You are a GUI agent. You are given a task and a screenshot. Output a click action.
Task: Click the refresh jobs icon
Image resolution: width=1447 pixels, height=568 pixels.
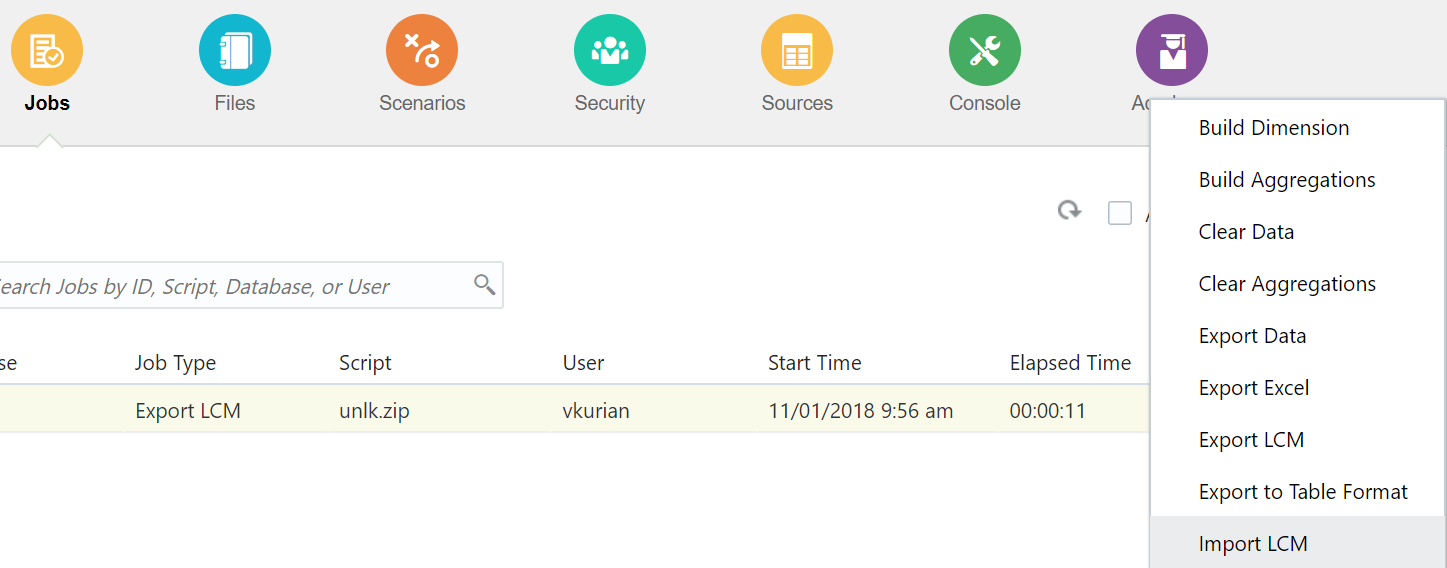(x=1070, y=211)
